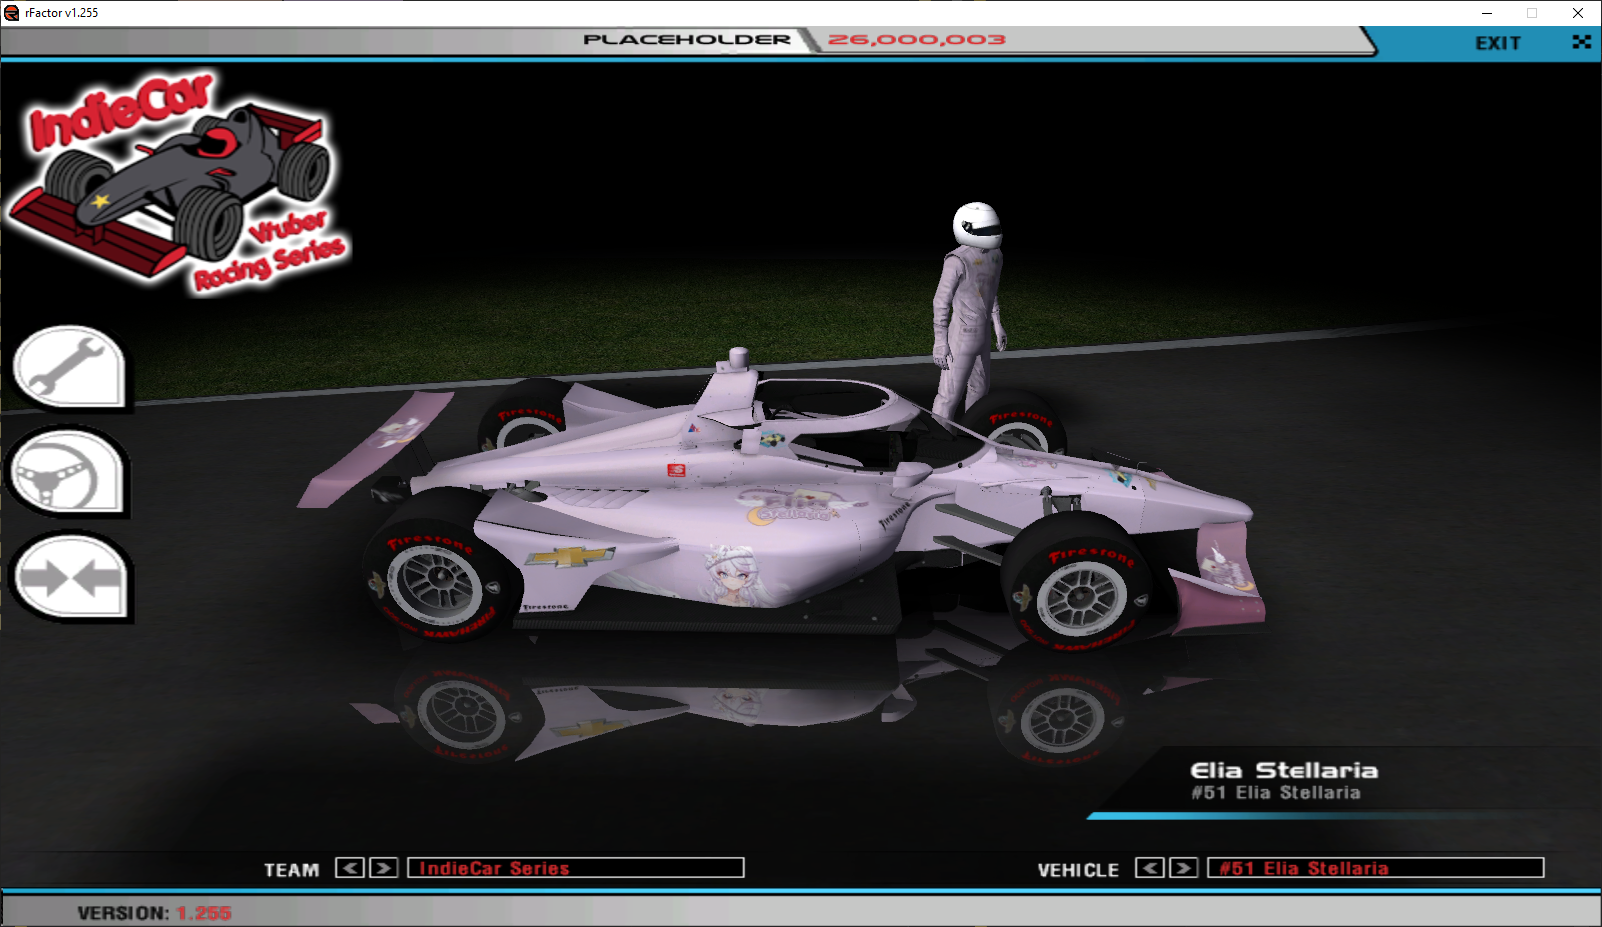Minimize the rFactor window
The width and height of the screenshot is (1602, 927).
click(1487, 13)
